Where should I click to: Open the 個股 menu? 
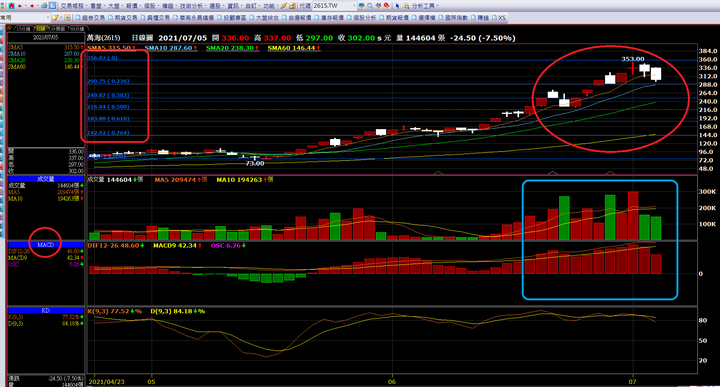click(150, 6)
